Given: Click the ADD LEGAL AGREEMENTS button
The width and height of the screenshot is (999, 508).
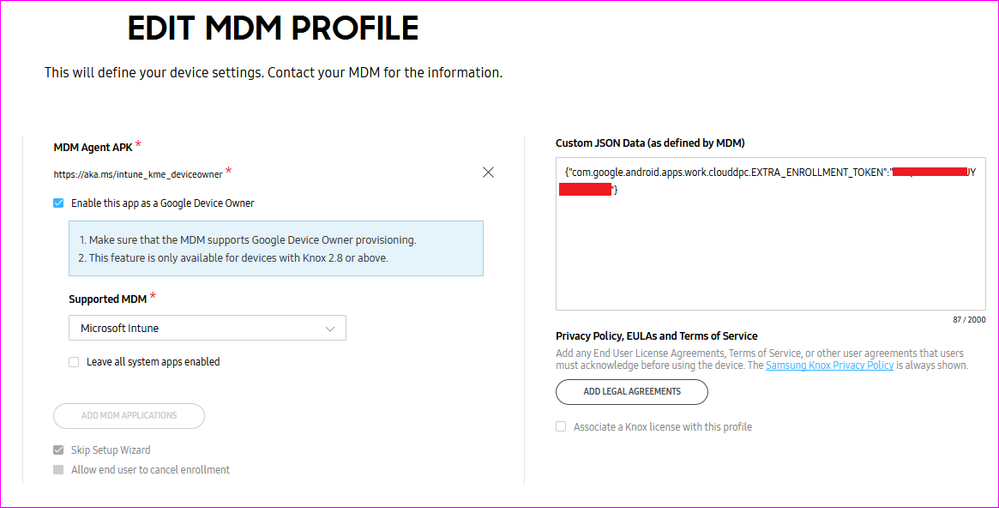Looking at the screenshot, I should coord(632,391).
